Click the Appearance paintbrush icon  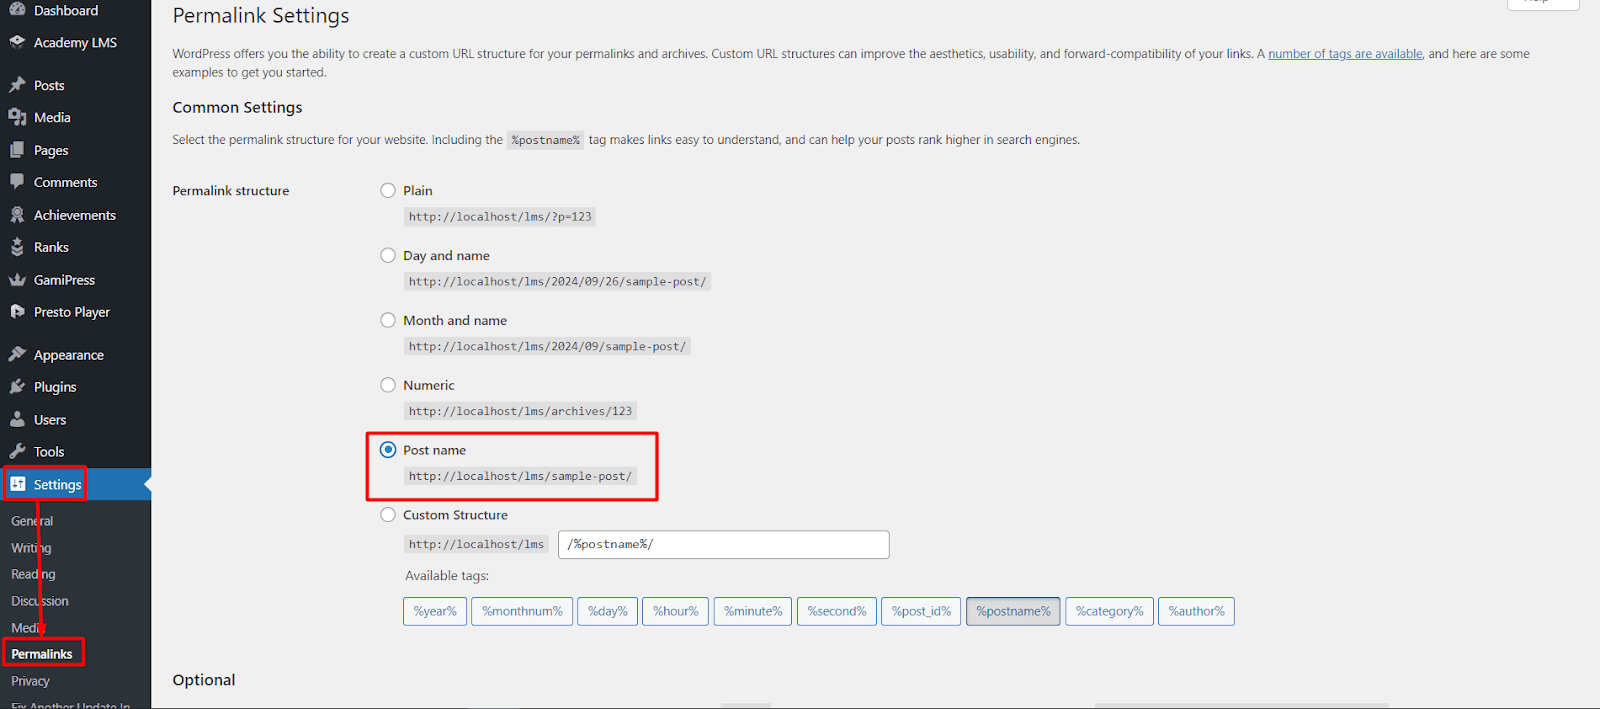click(17, 355)
